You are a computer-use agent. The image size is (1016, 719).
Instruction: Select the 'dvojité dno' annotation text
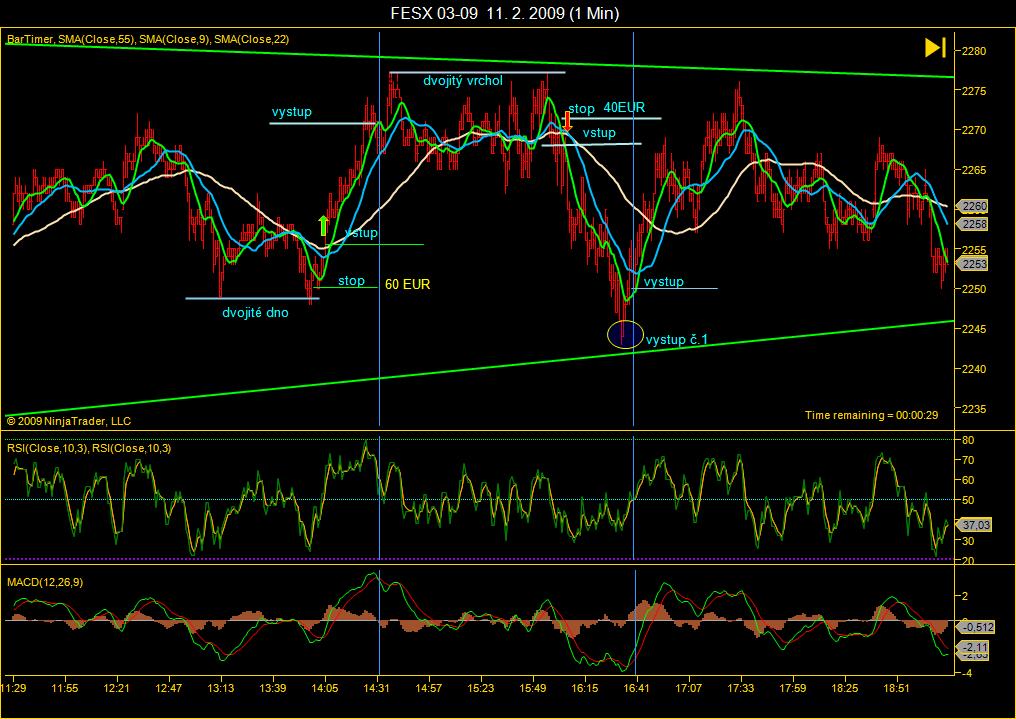[255, 313]
